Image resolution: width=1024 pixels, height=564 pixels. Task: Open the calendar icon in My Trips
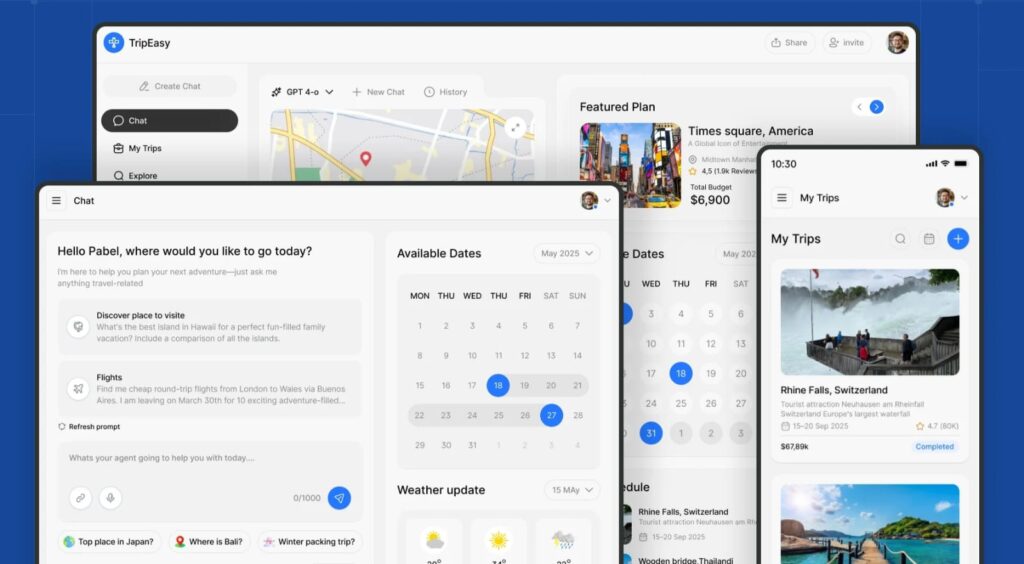point(929,239)
